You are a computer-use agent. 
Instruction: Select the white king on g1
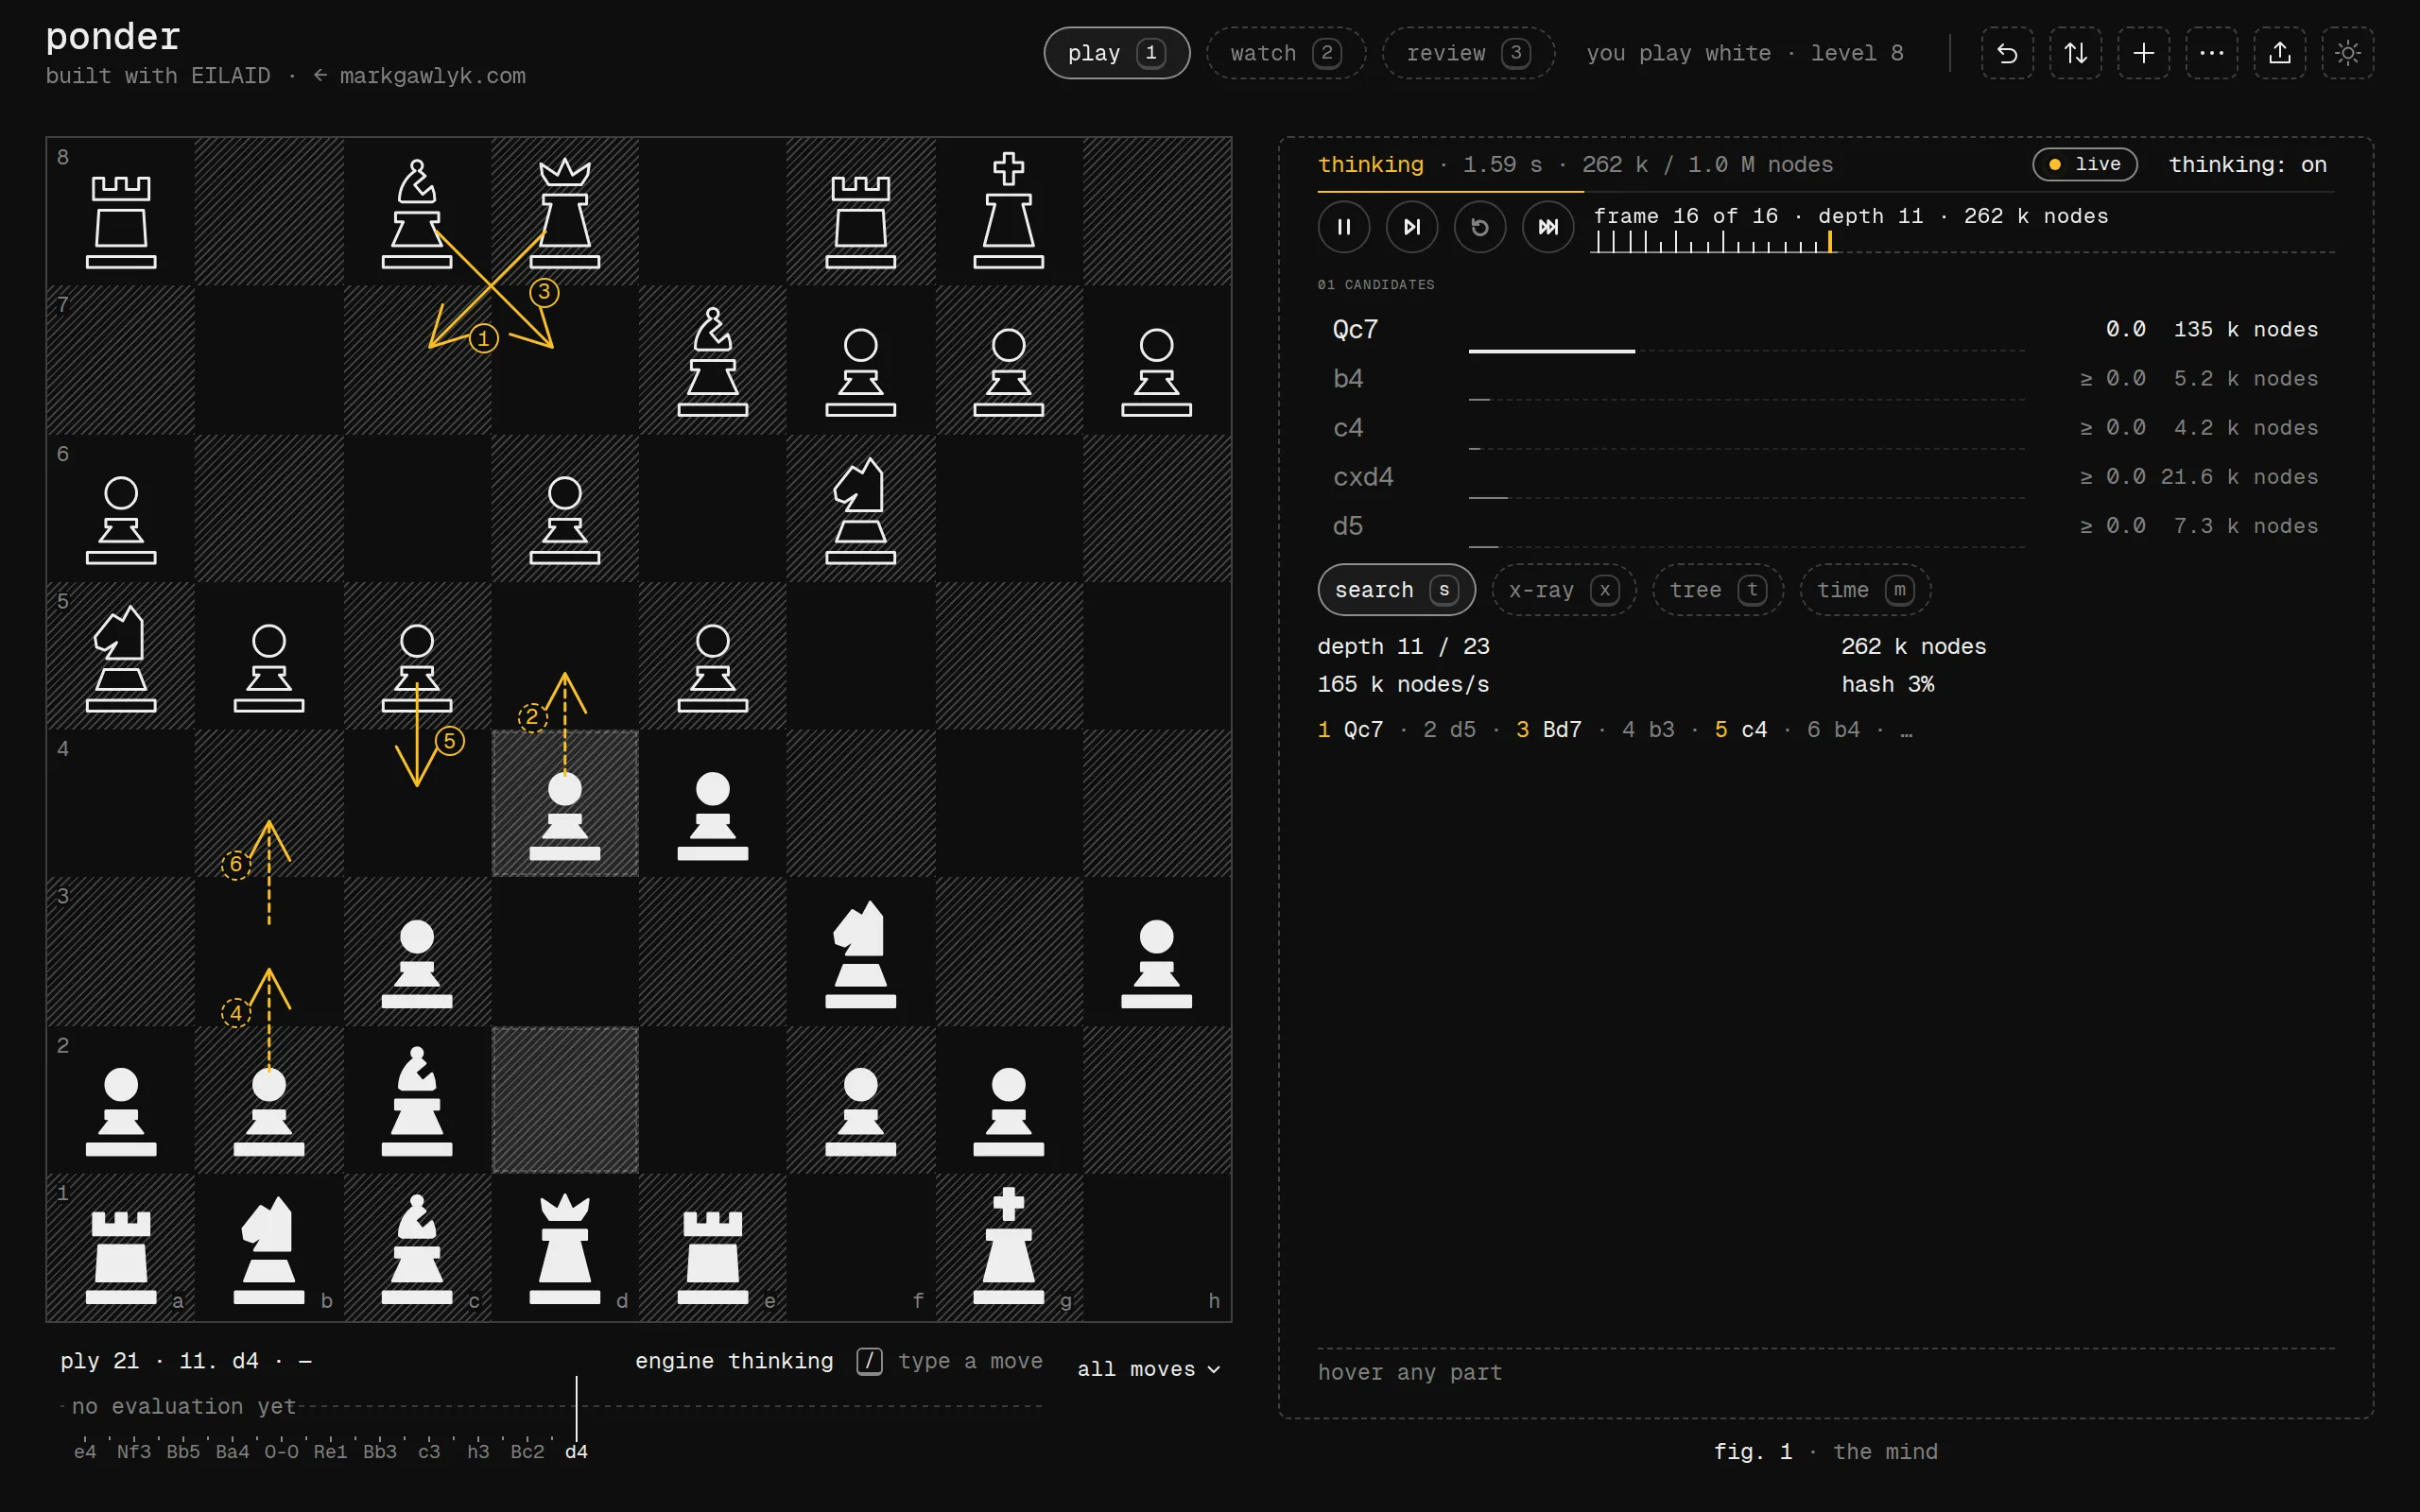[1009, 1246]
